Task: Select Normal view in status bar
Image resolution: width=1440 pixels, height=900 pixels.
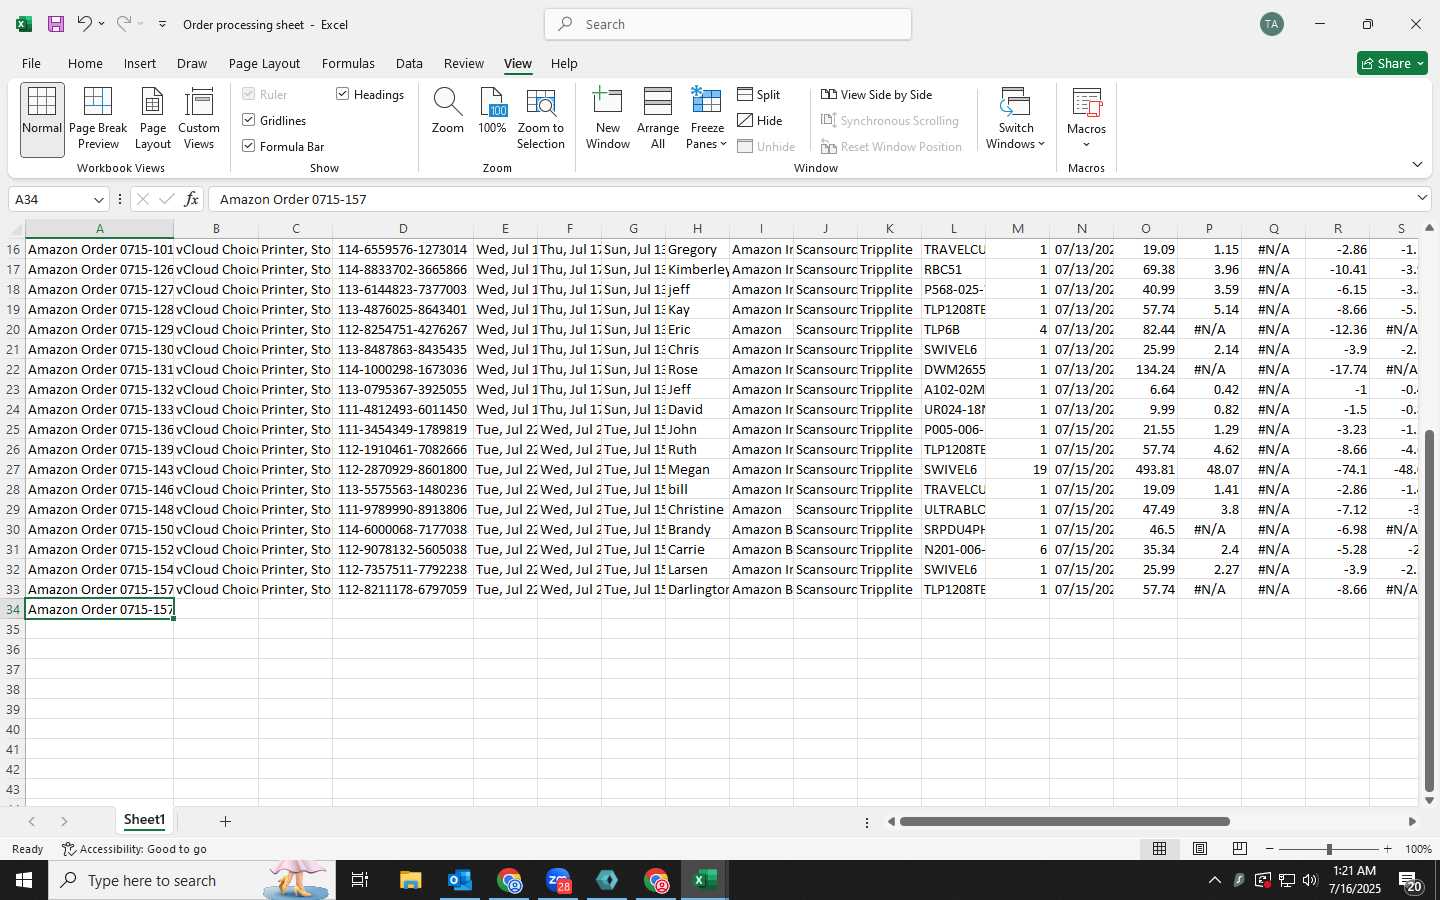Action: [1159, 849]
